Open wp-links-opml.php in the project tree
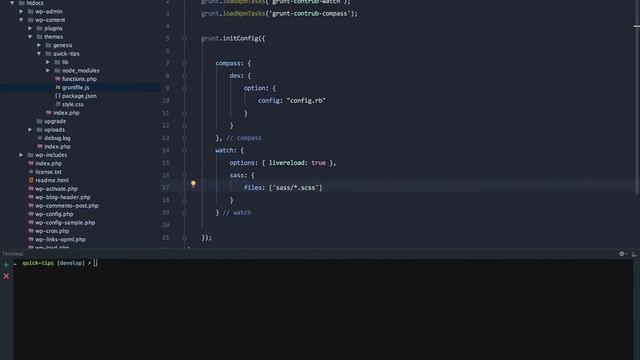This screenshot has height=360, width=640. (x=60, y=239)
